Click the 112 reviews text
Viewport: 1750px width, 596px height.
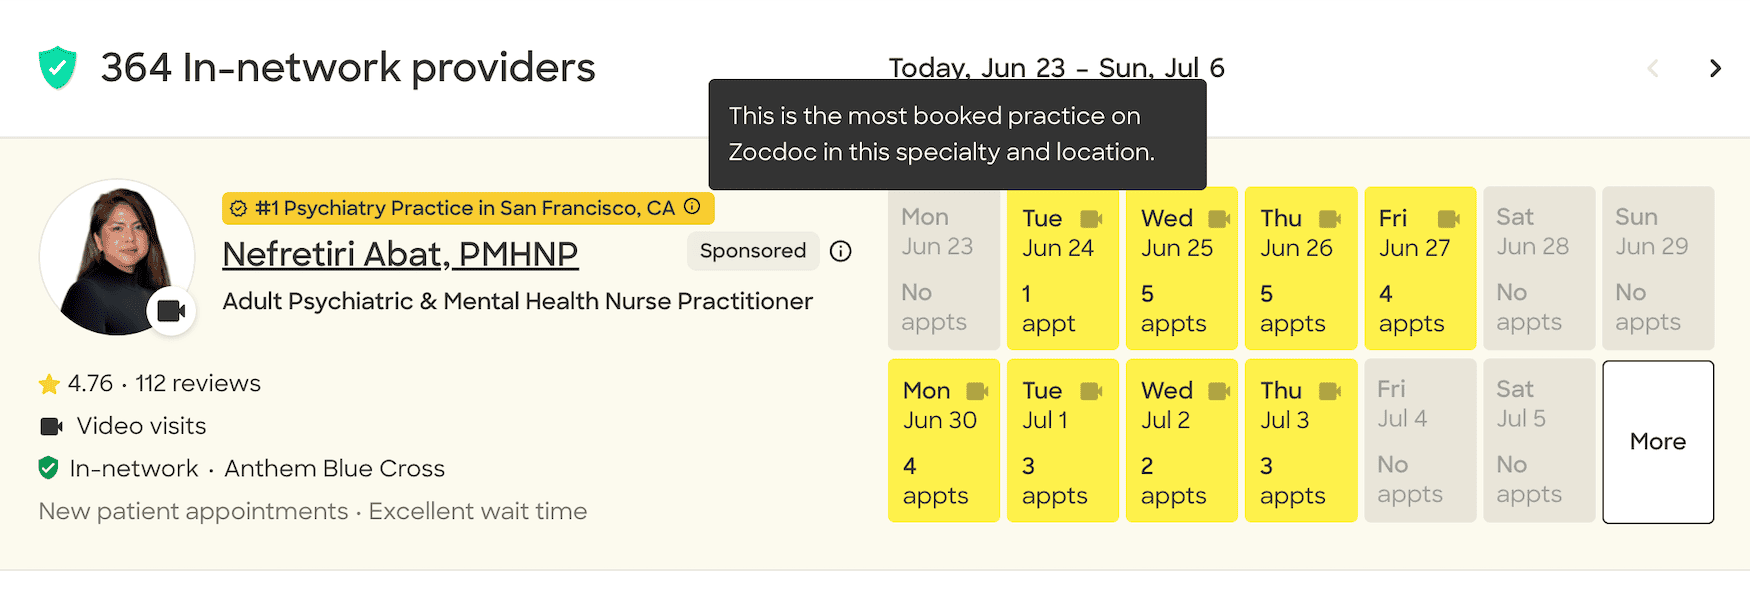194,382
